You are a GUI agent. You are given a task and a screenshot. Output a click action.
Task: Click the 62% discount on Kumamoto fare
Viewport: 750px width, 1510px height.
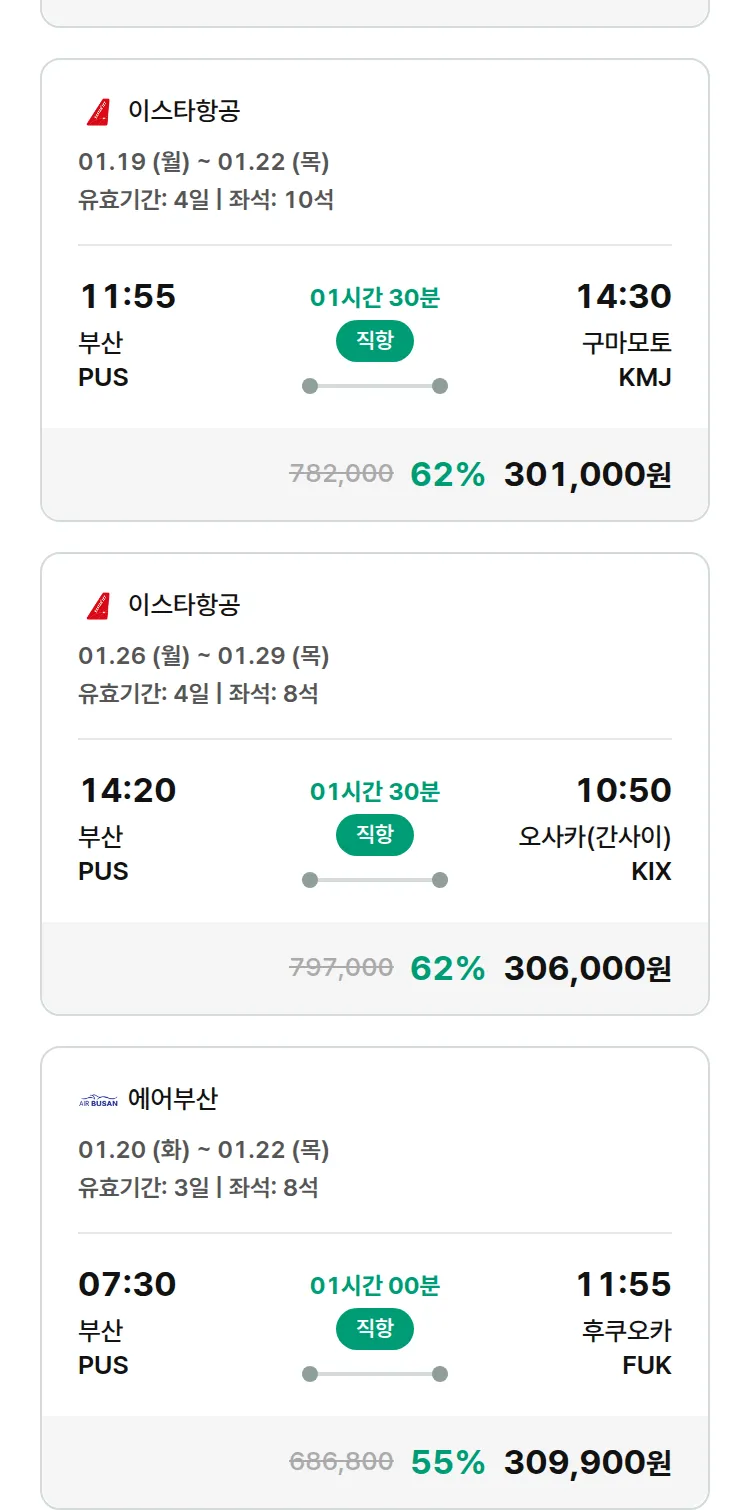(x=447, y=474)
